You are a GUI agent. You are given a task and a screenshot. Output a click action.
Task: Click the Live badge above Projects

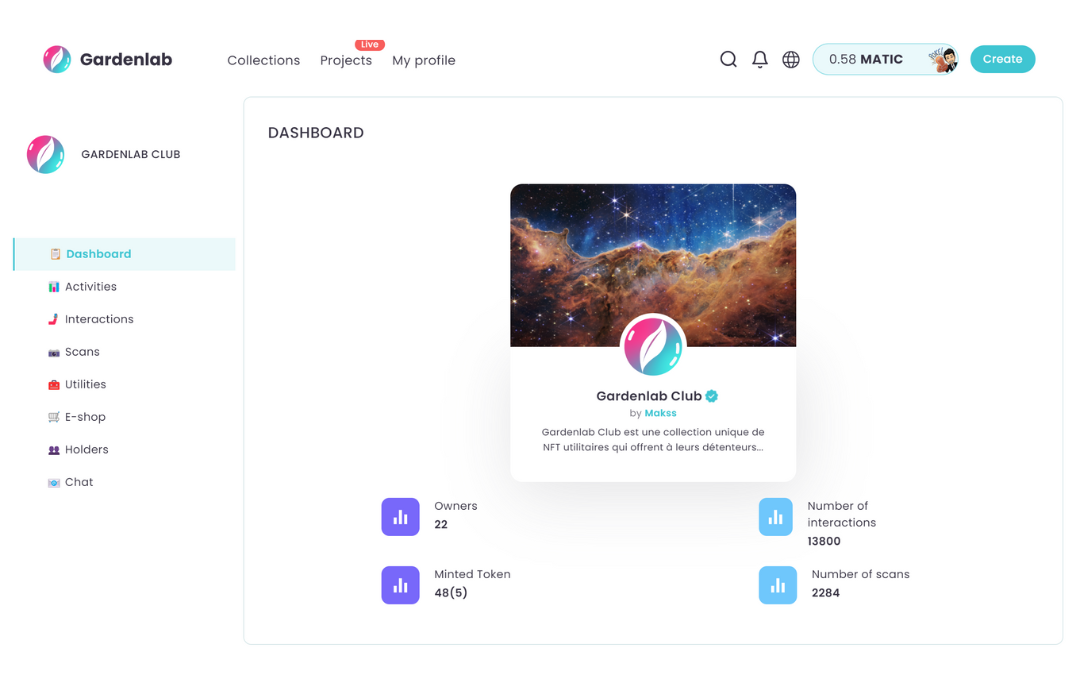[x=370, y=44]
